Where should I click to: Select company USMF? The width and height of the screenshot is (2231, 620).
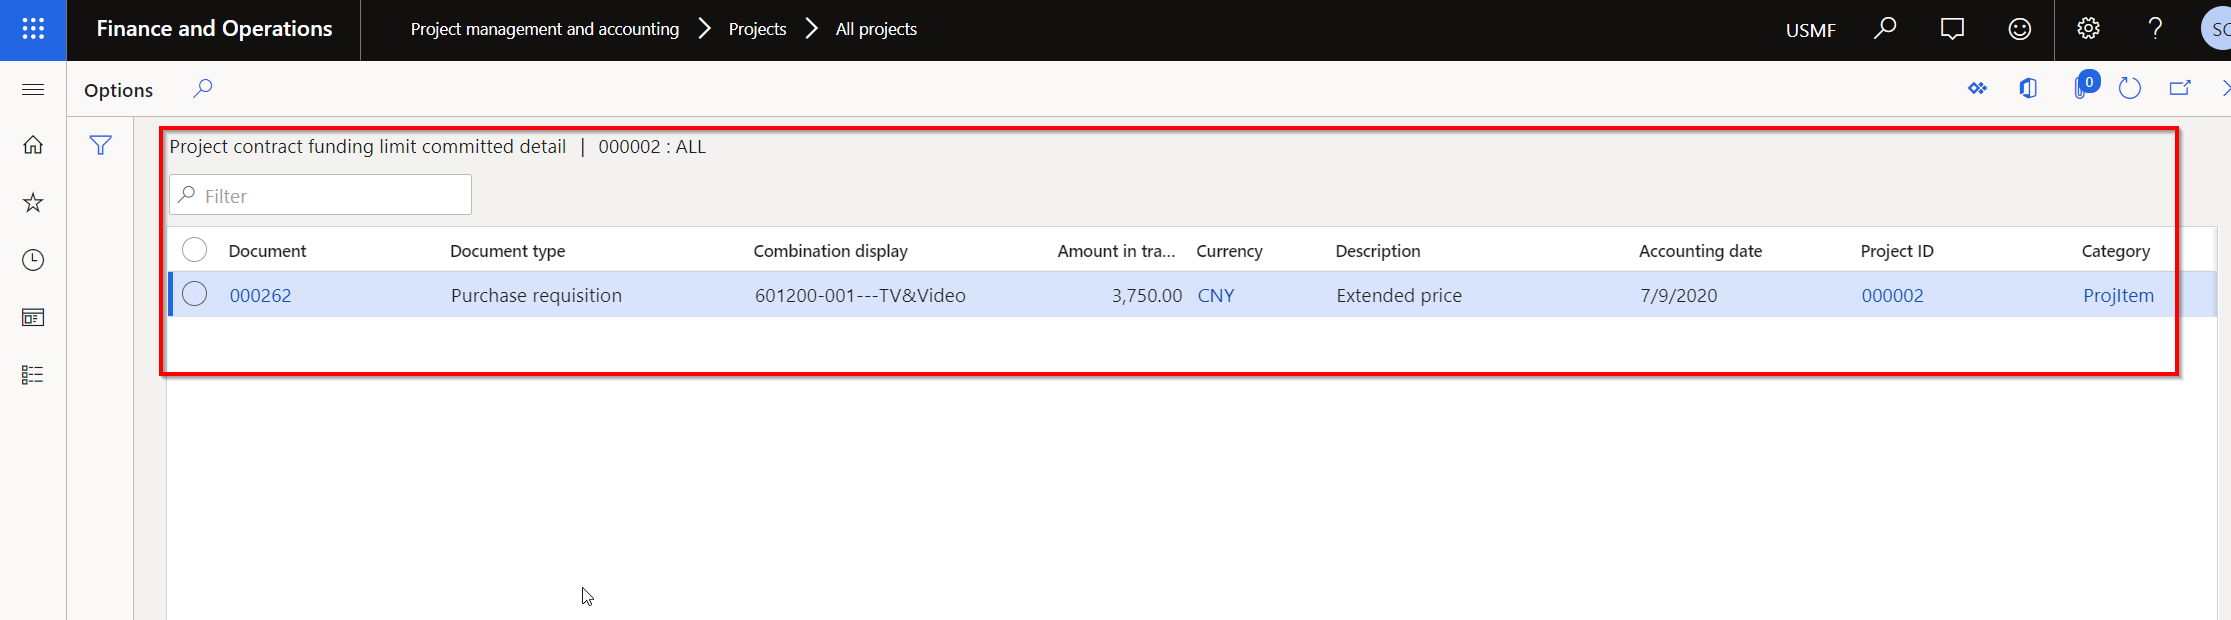click(1811, 30)
